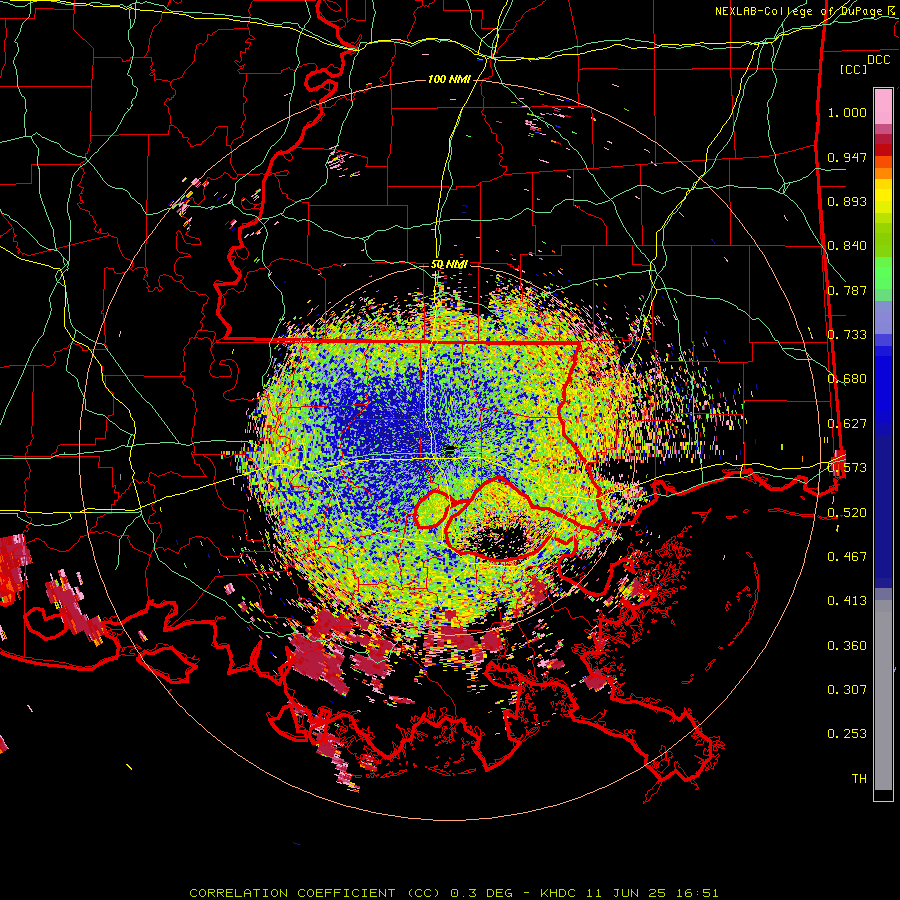Click the 0.573 color scale value
The width and height of the screenshot is (900, 900).
point(847,468)
